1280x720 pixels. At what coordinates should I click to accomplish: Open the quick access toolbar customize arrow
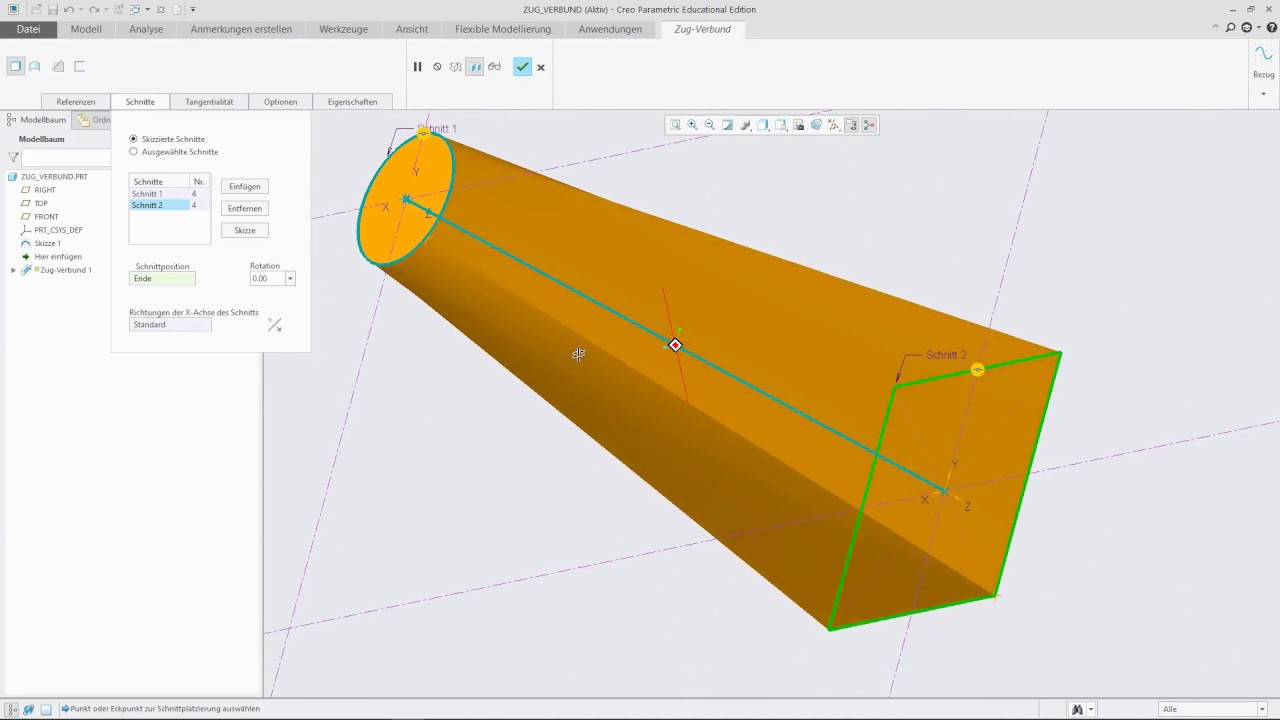193,9
